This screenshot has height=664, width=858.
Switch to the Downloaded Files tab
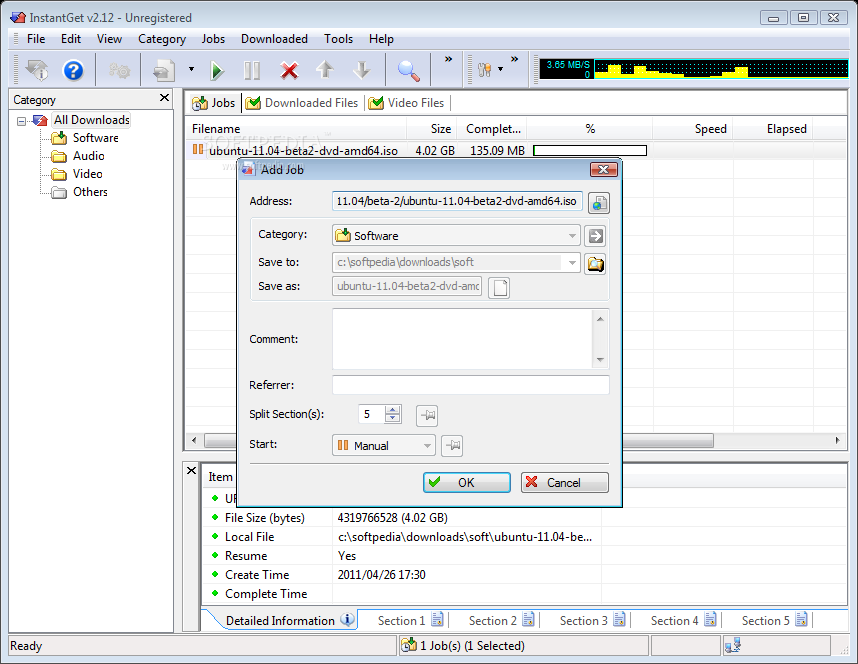tap(302, 103)
